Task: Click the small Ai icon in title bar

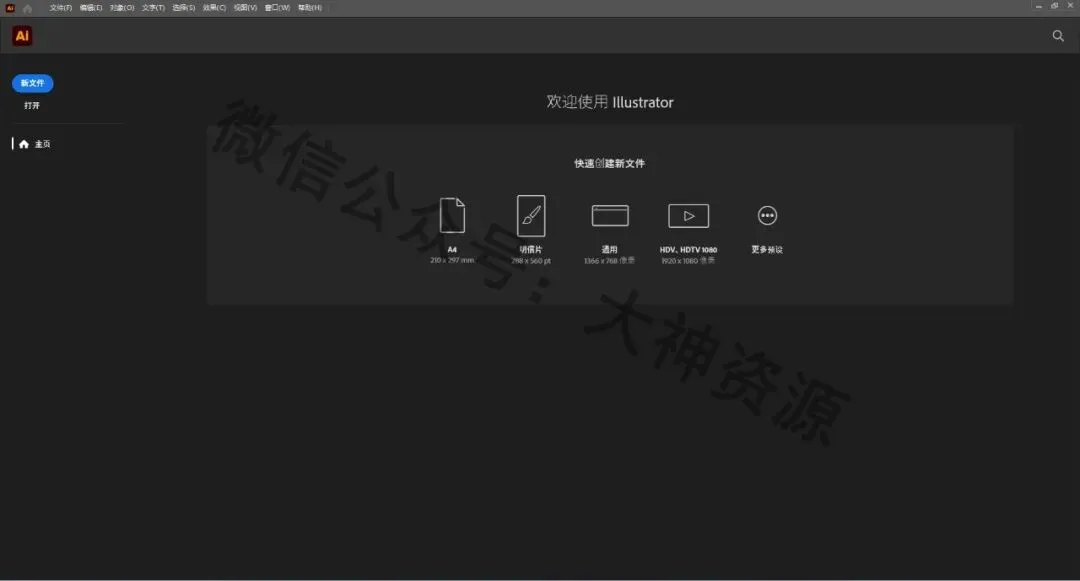Action: pyautogui.click(x=10, y=8)
